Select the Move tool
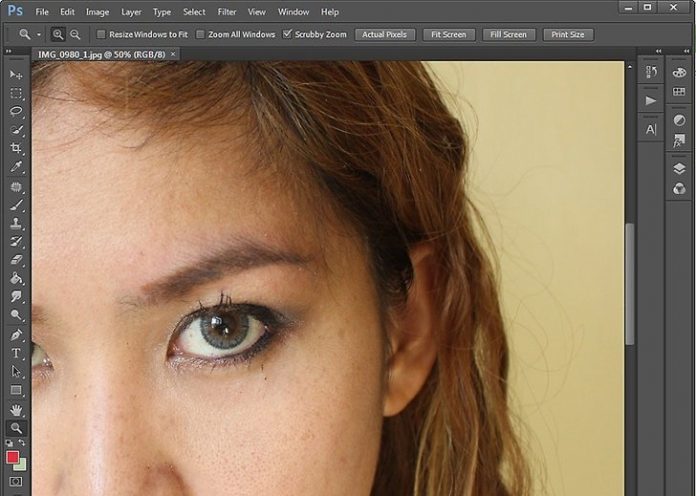This screenshot has width=696, height=496. [16, 75]
